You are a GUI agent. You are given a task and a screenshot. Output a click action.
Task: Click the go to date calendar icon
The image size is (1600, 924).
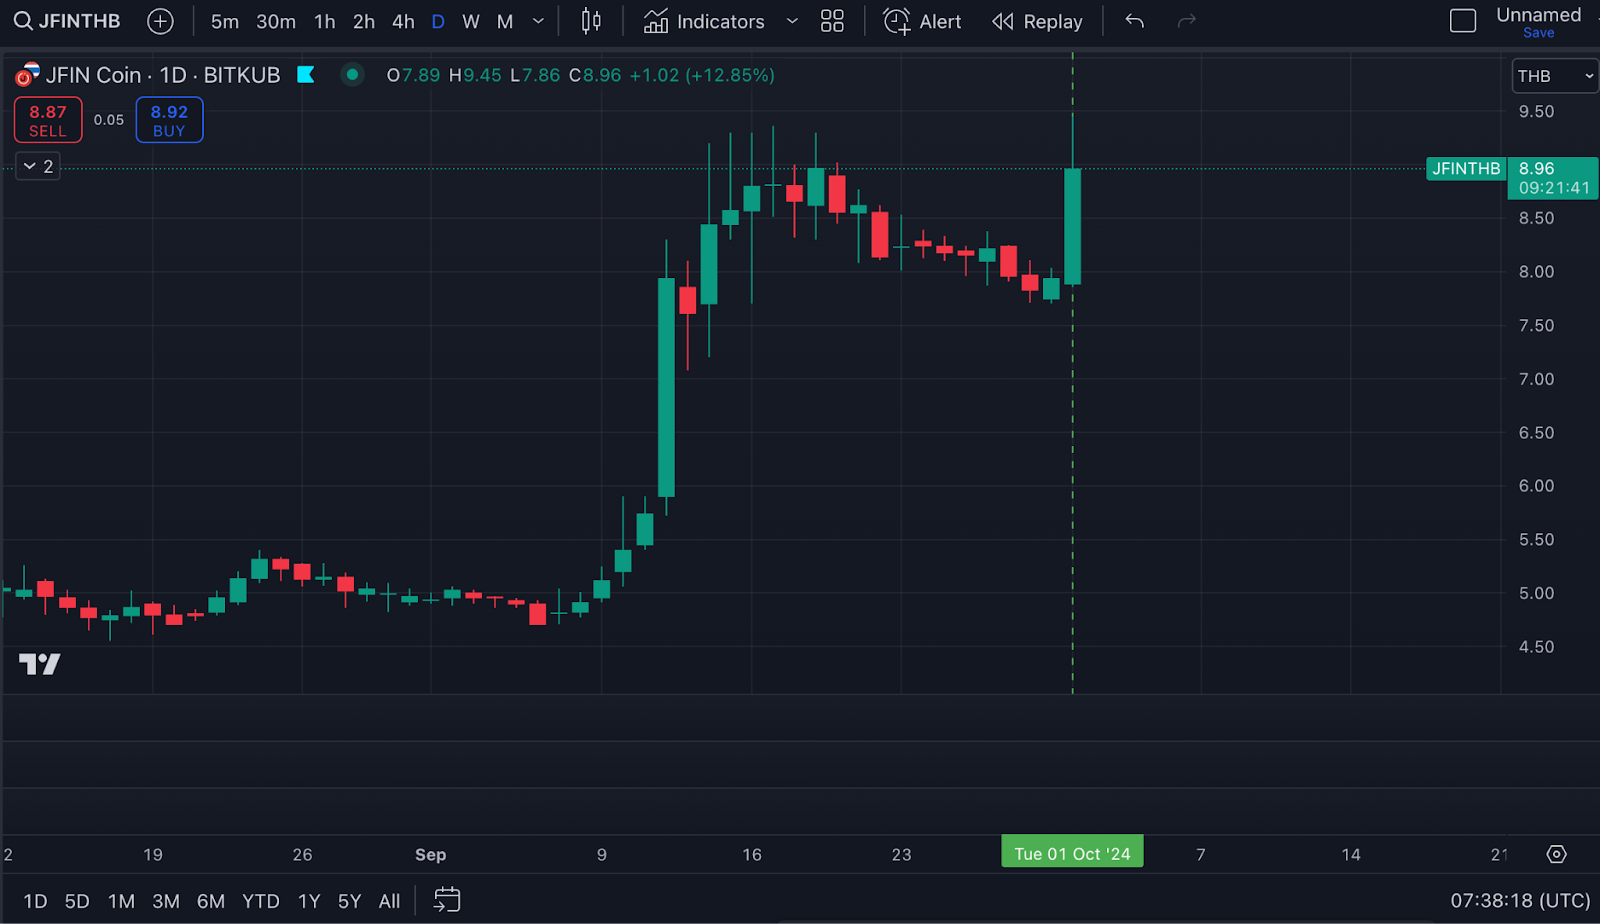click(447, 900)
